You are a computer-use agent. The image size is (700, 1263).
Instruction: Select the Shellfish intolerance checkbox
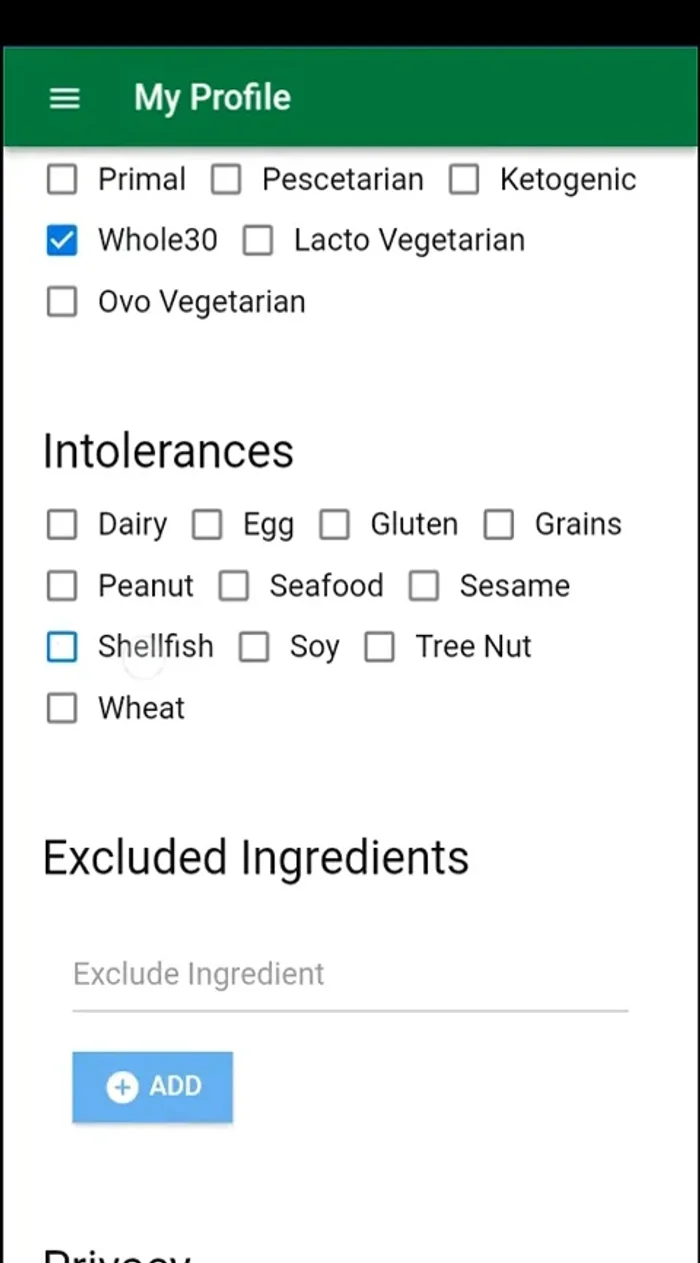pyautogui.click(x=62, y=647)
